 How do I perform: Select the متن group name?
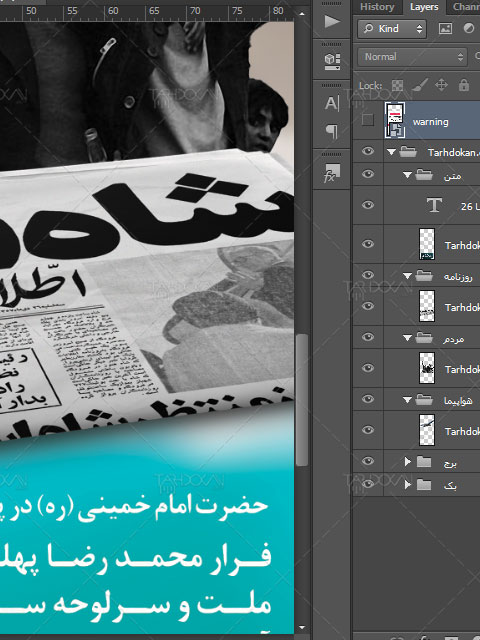(452, 176)
